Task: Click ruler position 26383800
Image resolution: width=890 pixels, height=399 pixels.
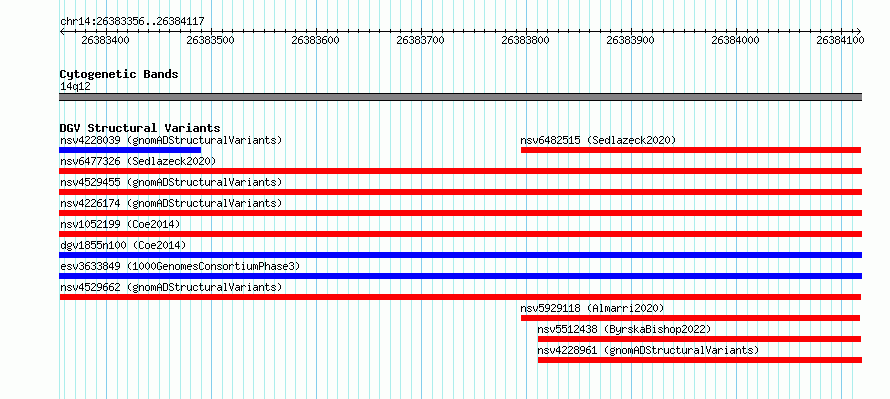Action: (x=526, y=40)
